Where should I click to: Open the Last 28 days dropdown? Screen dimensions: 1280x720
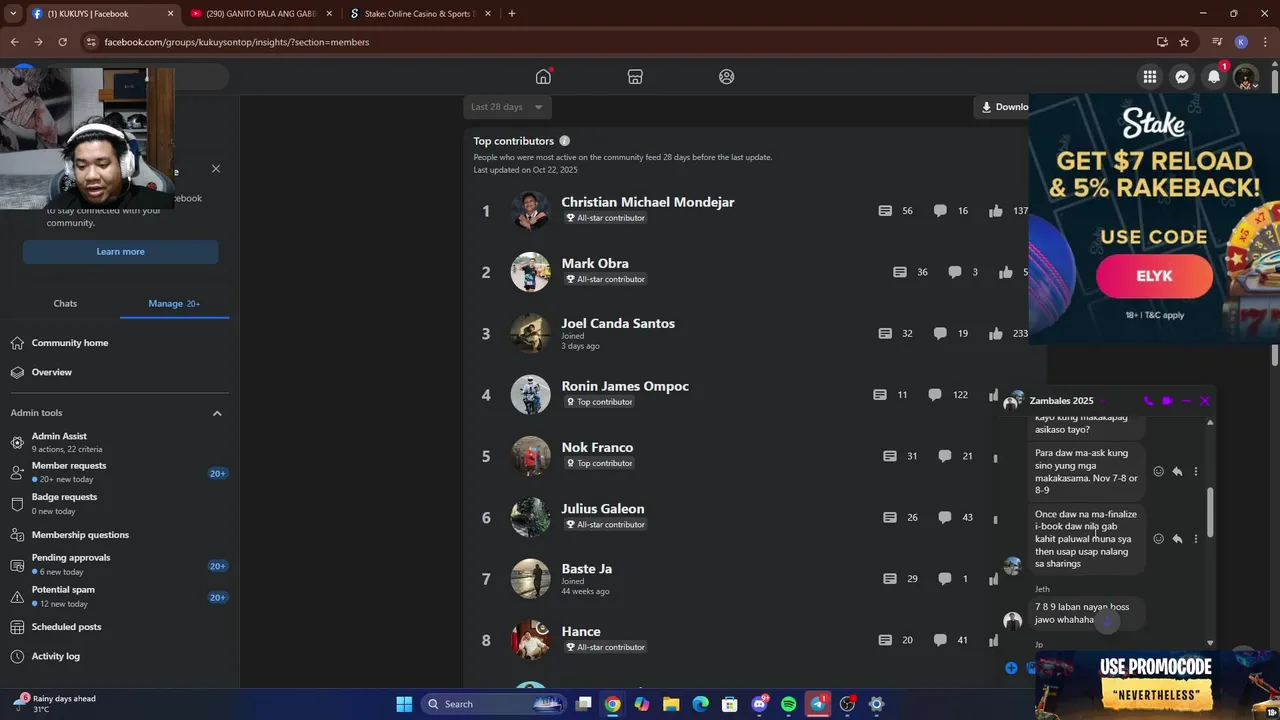[507, 107]
